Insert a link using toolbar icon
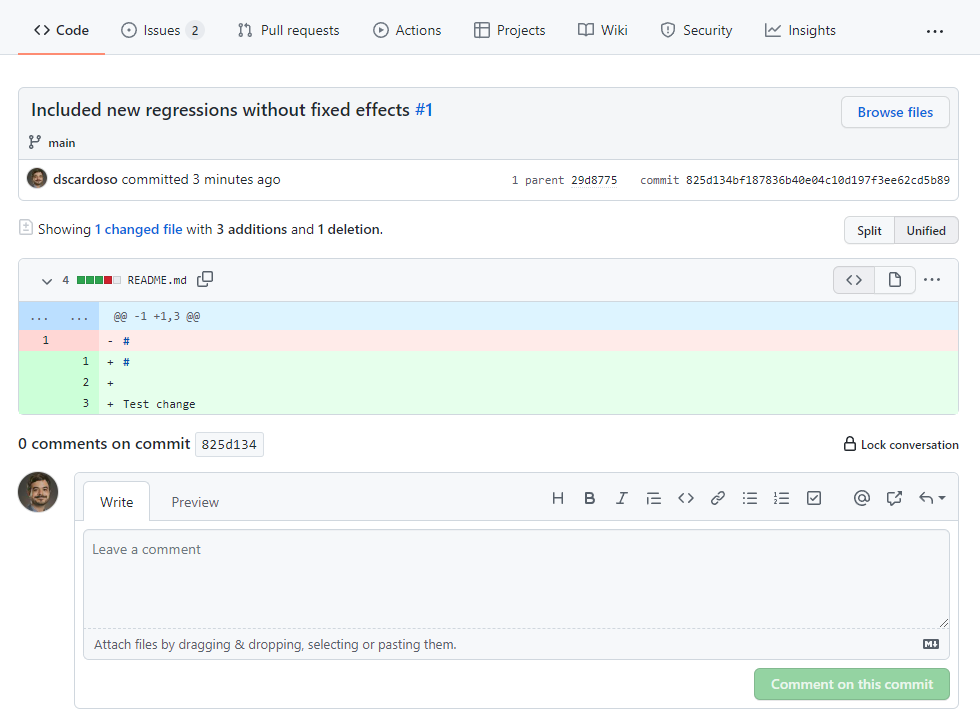Viewport: 980px width, 722px height. pos(717,498)
